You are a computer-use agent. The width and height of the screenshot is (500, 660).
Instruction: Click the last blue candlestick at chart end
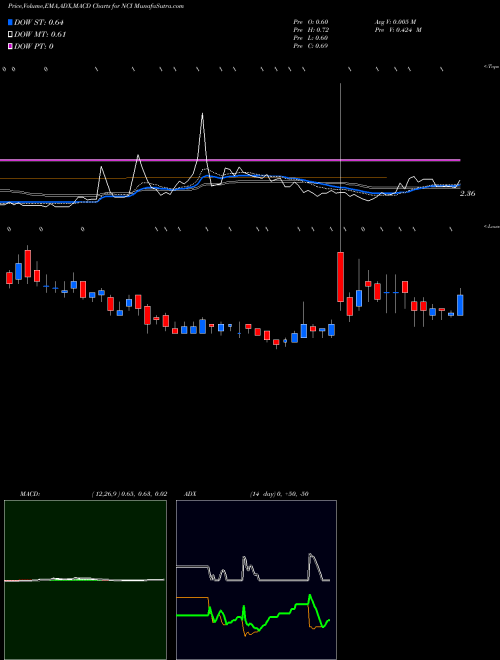pos(460,305)
